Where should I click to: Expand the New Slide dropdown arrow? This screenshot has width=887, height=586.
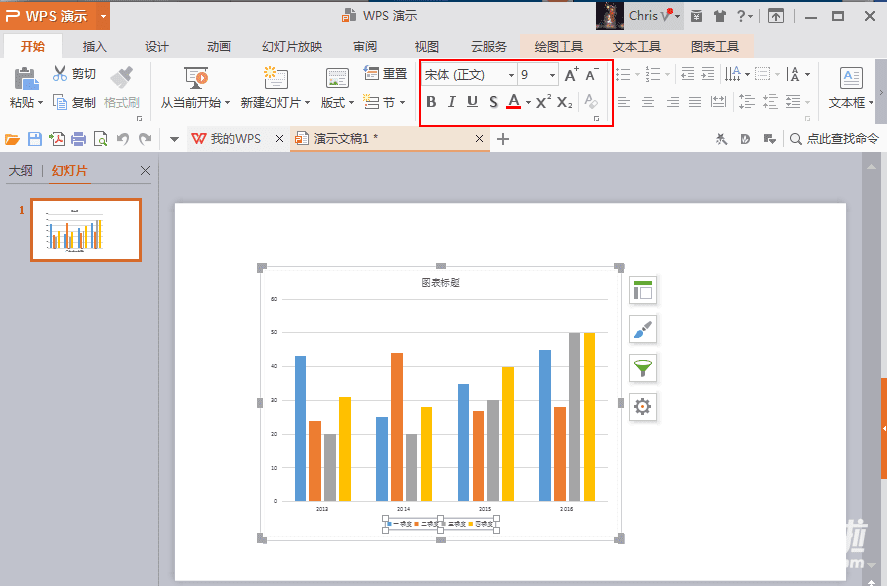(x=307, y=103)
